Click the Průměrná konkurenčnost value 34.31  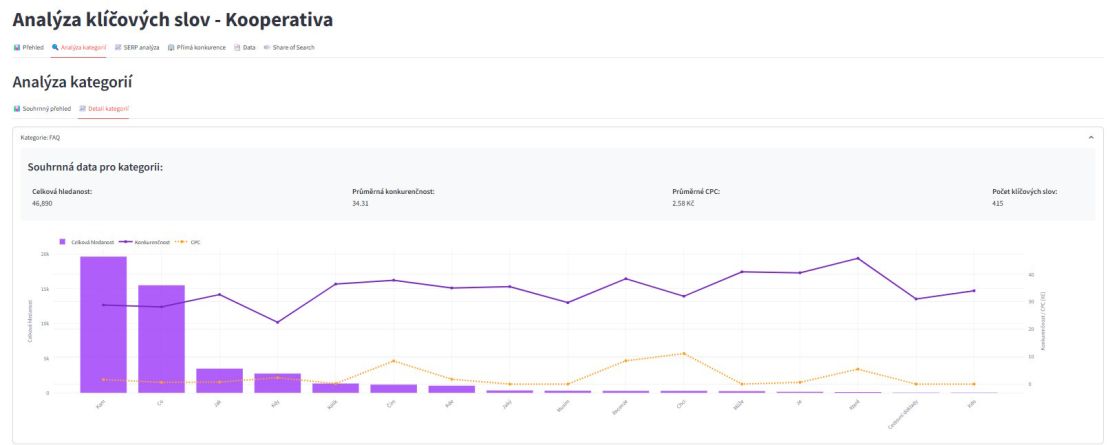click(x=361, y=204)
